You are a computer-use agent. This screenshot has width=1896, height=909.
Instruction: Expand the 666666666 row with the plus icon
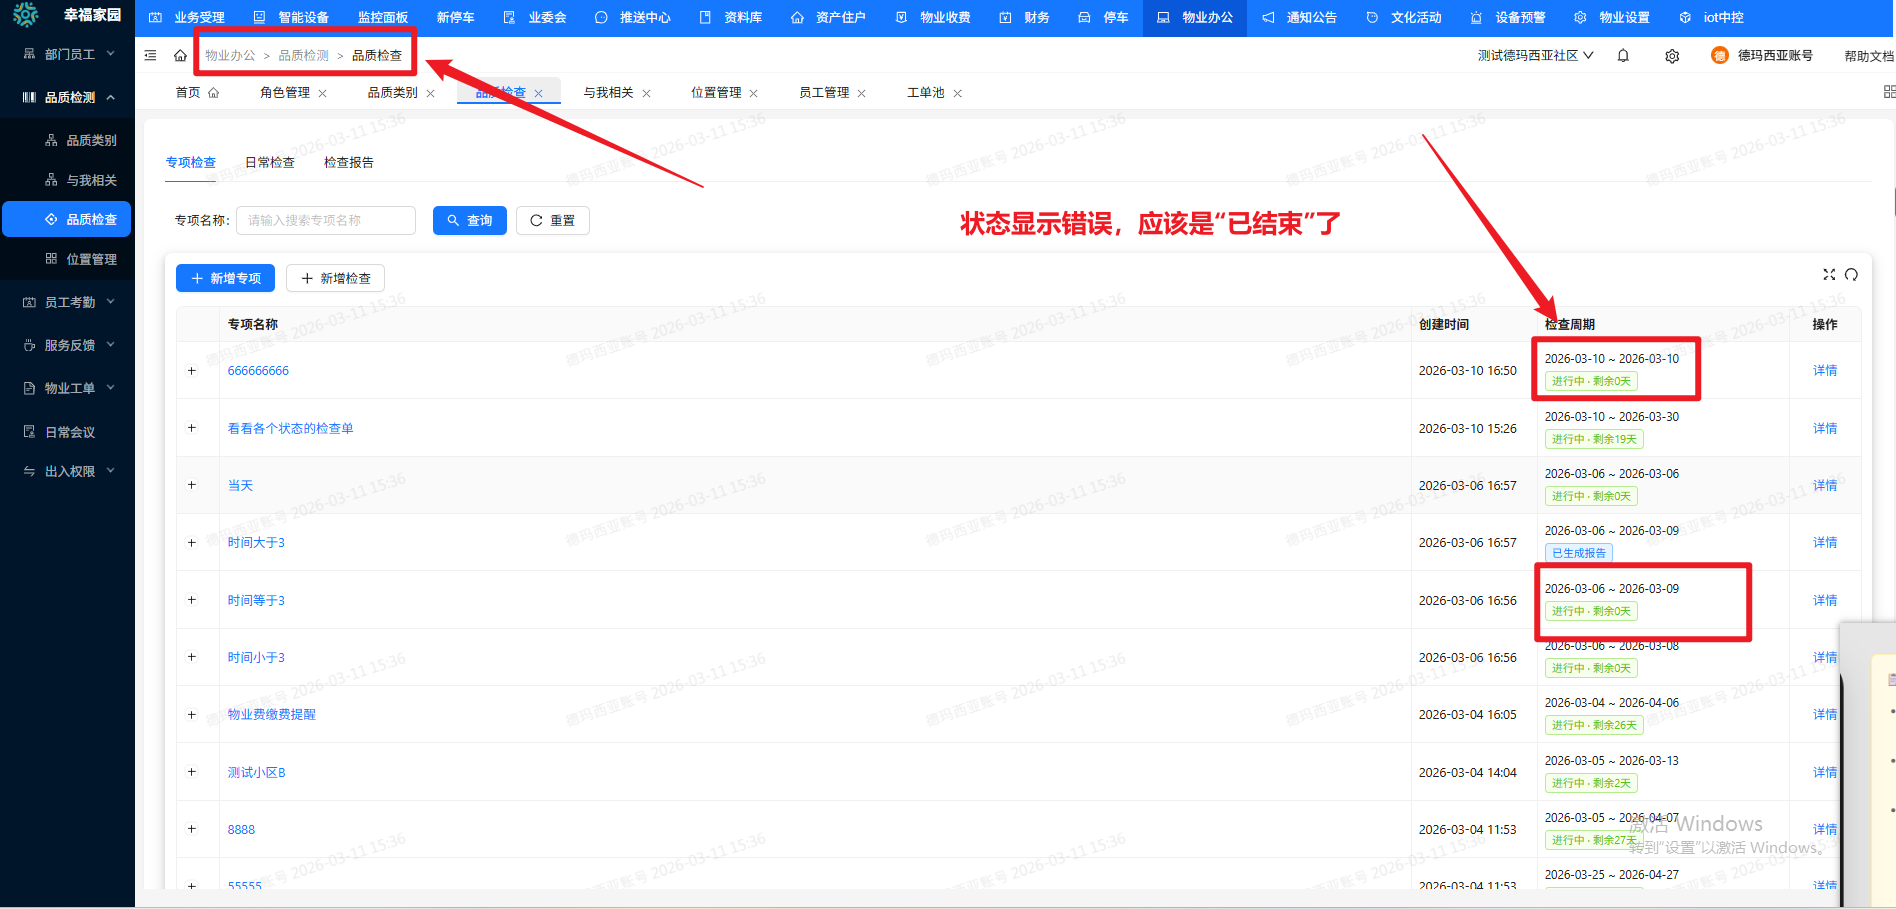[193, 370]
